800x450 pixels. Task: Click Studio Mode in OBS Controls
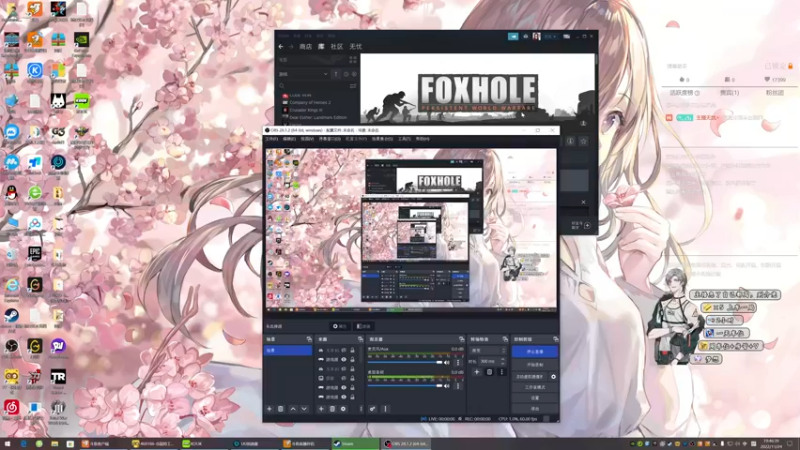[x=535, y=387]
